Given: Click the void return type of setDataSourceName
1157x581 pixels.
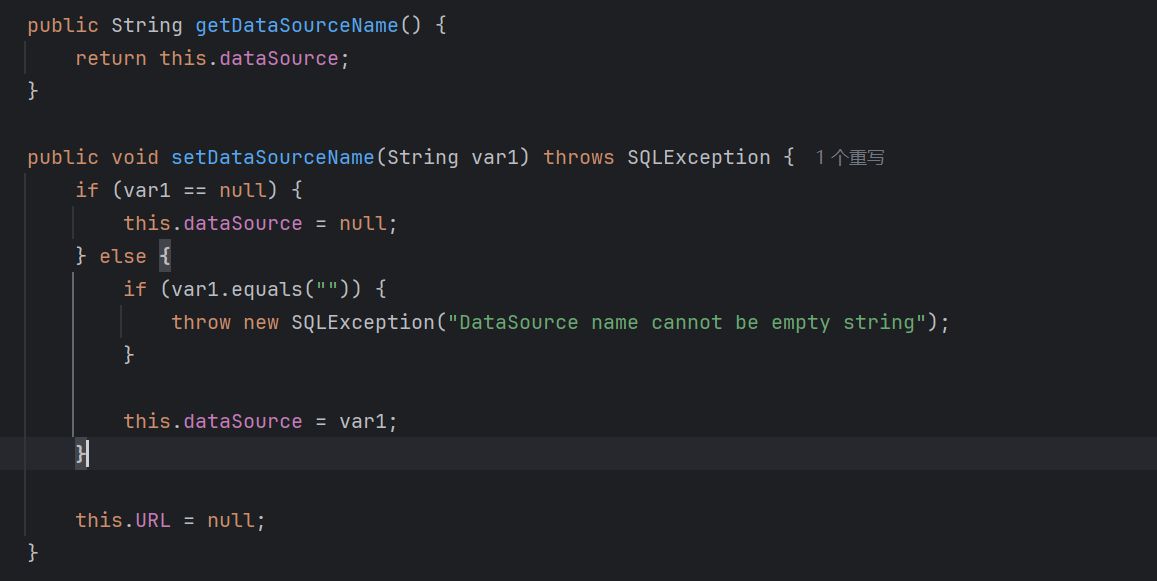Looking at the screenshot, I should [x=135, y=157].
